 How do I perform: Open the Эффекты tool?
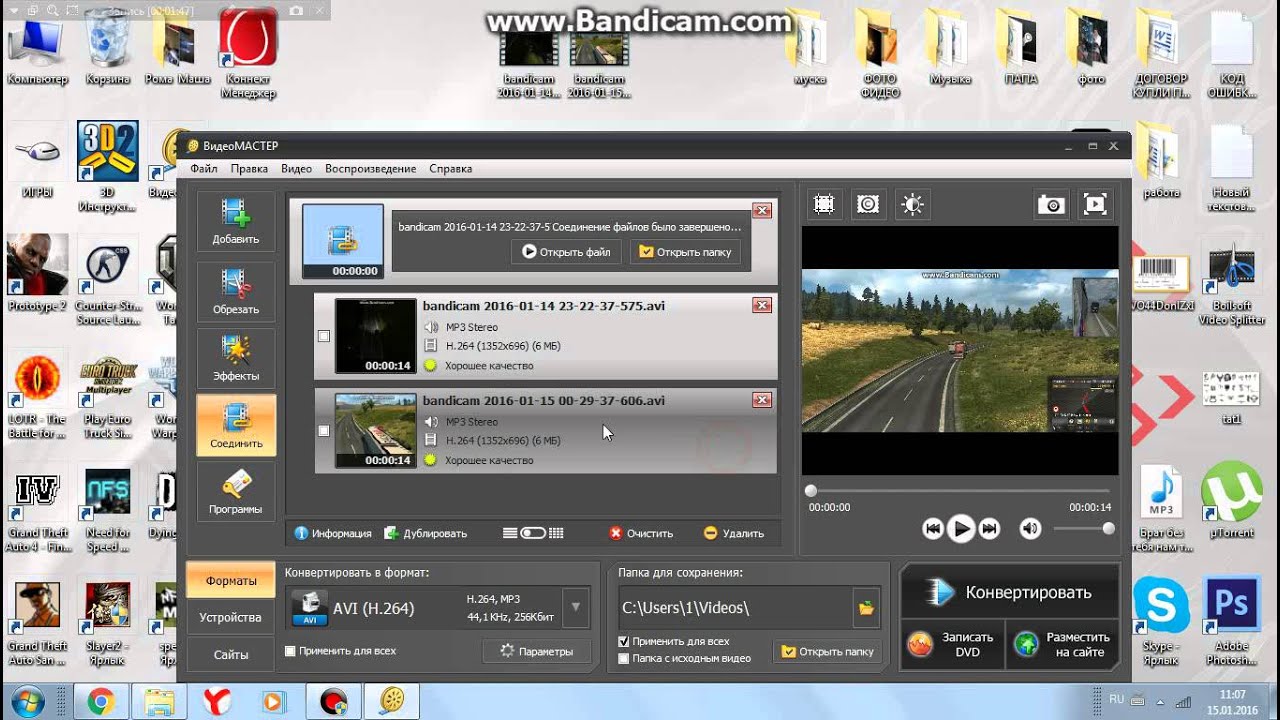point(235,358)
